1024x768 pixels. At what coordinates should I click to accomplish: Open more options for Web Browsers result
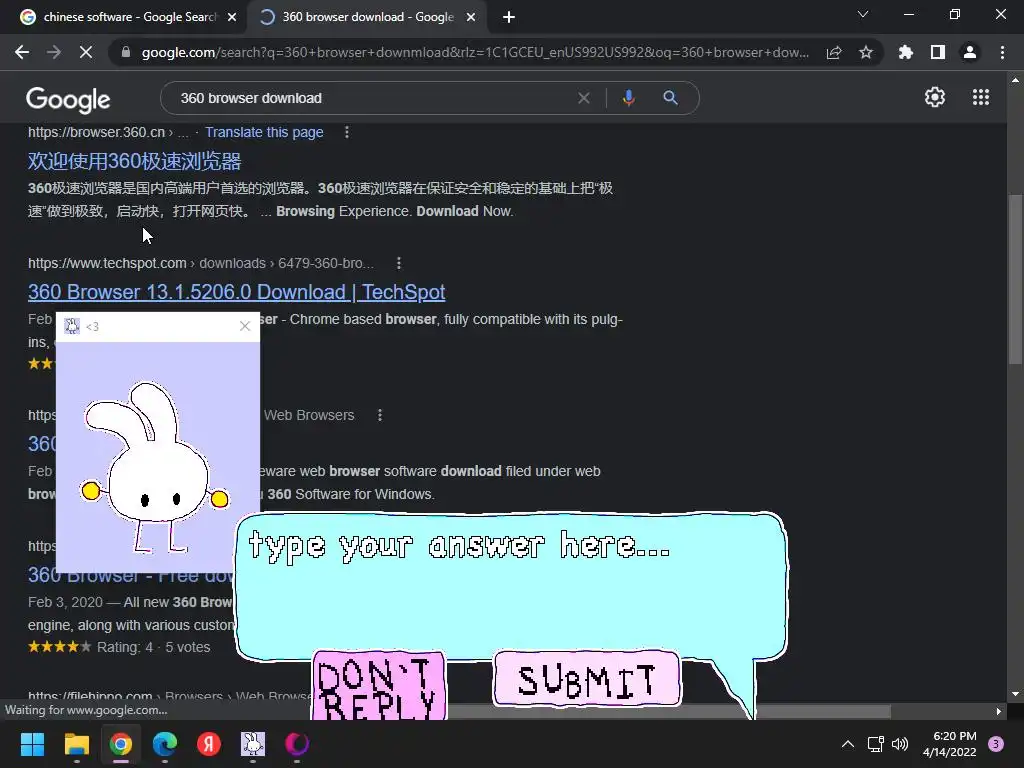(x=380, y=415)
